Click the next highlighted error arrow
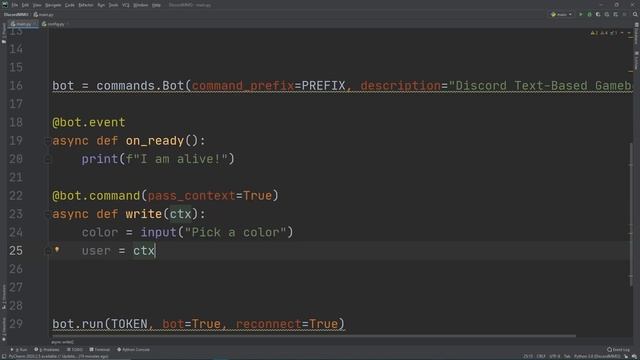 point(629,33)
